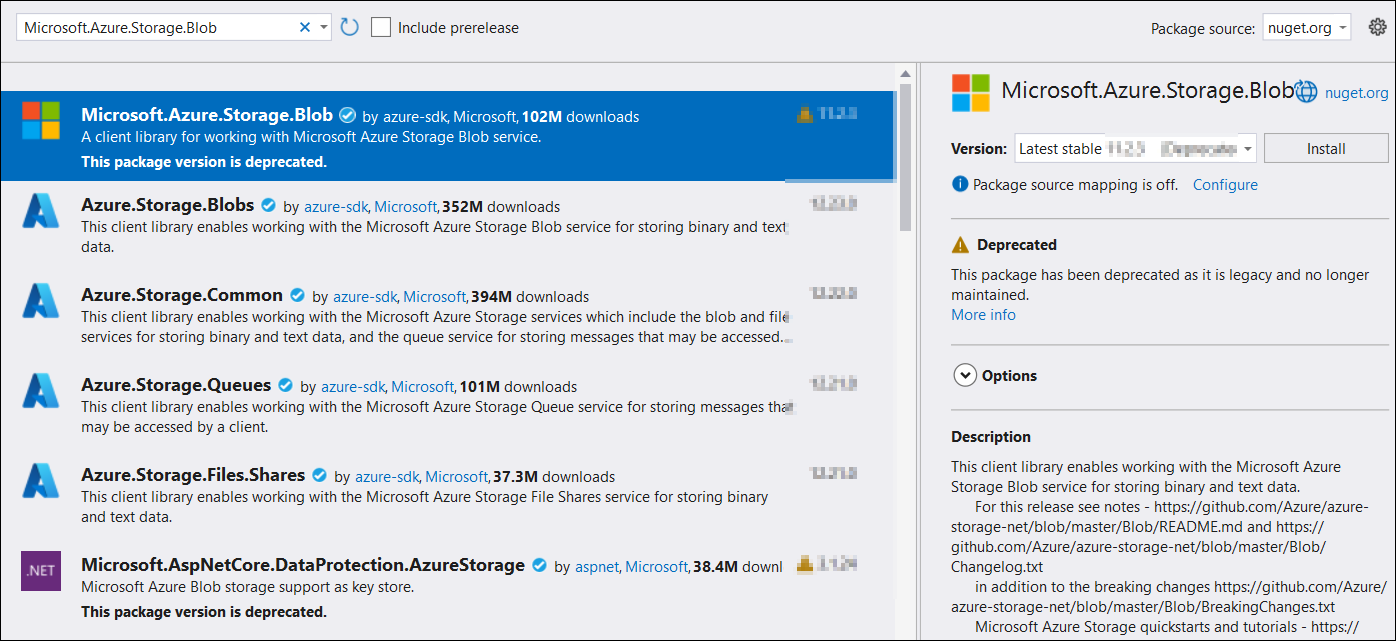Click the globe icon next to nuget.org
The width and height of the screenshot is (1396, 641).
tap(1306, 92)
